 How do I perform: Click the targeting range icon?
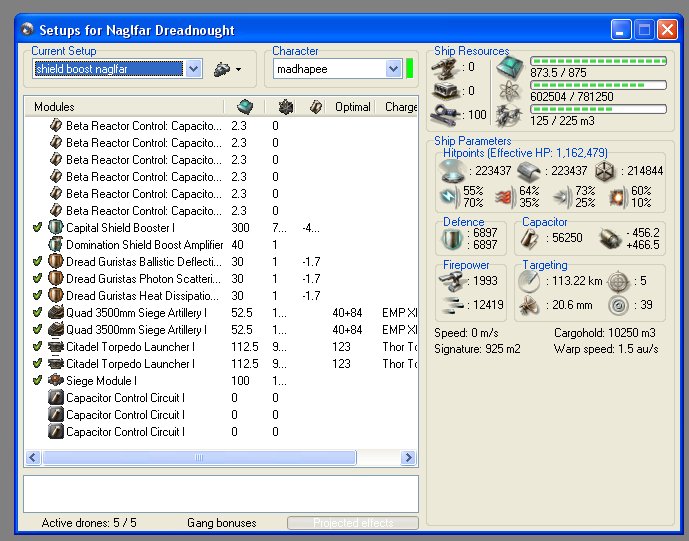click(531, 283)
